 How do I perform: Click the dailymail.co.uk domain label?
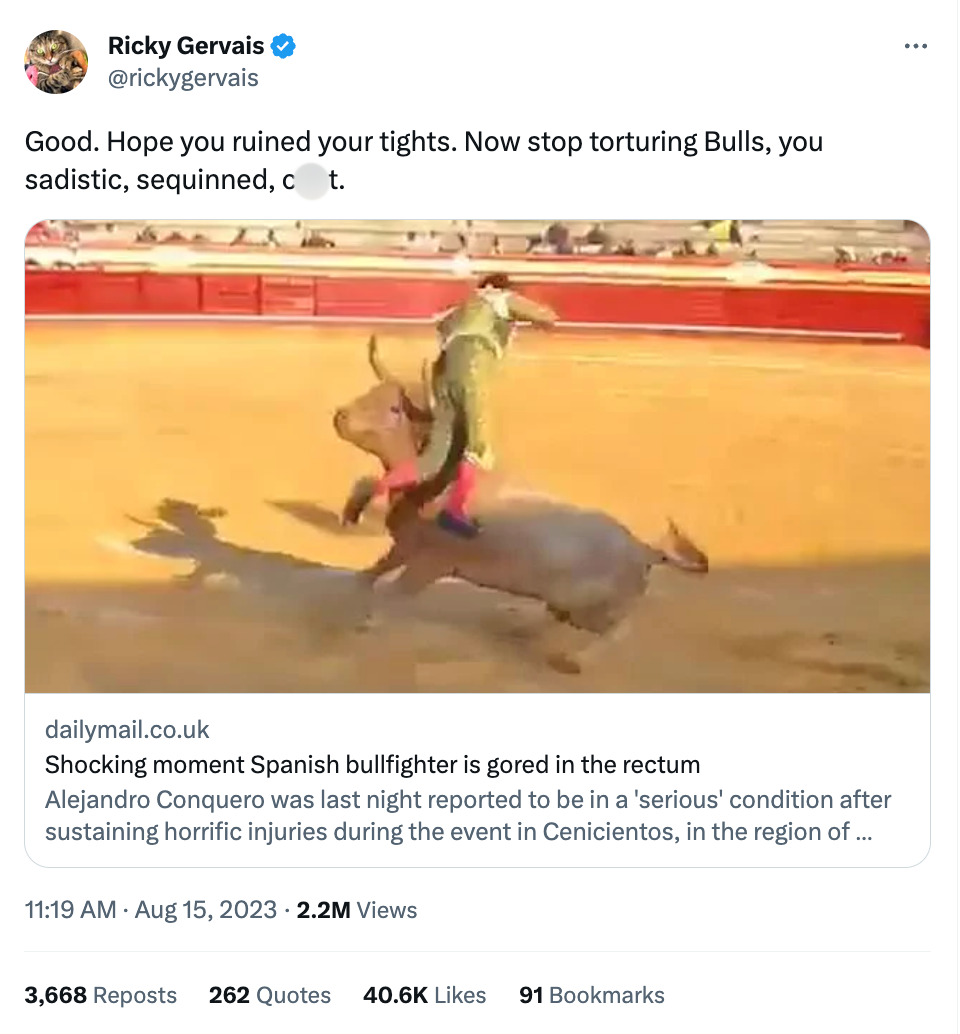[127, 730]
